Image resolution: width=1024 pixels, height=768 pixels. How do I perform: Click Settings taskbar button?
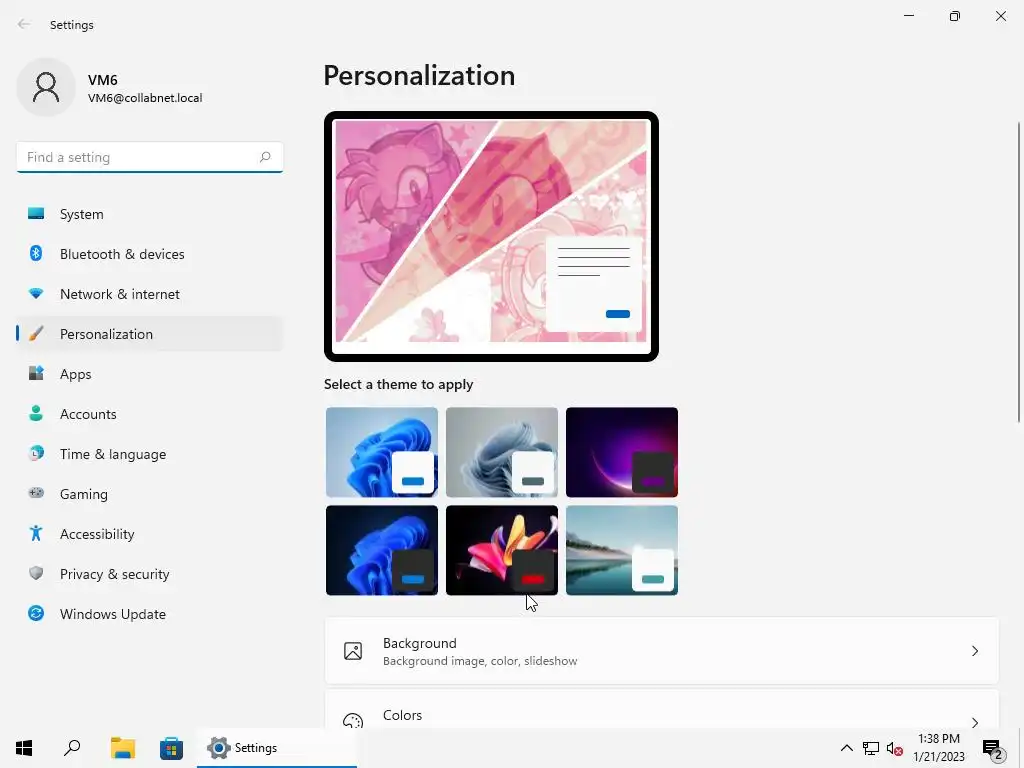[x=277, y=748]
